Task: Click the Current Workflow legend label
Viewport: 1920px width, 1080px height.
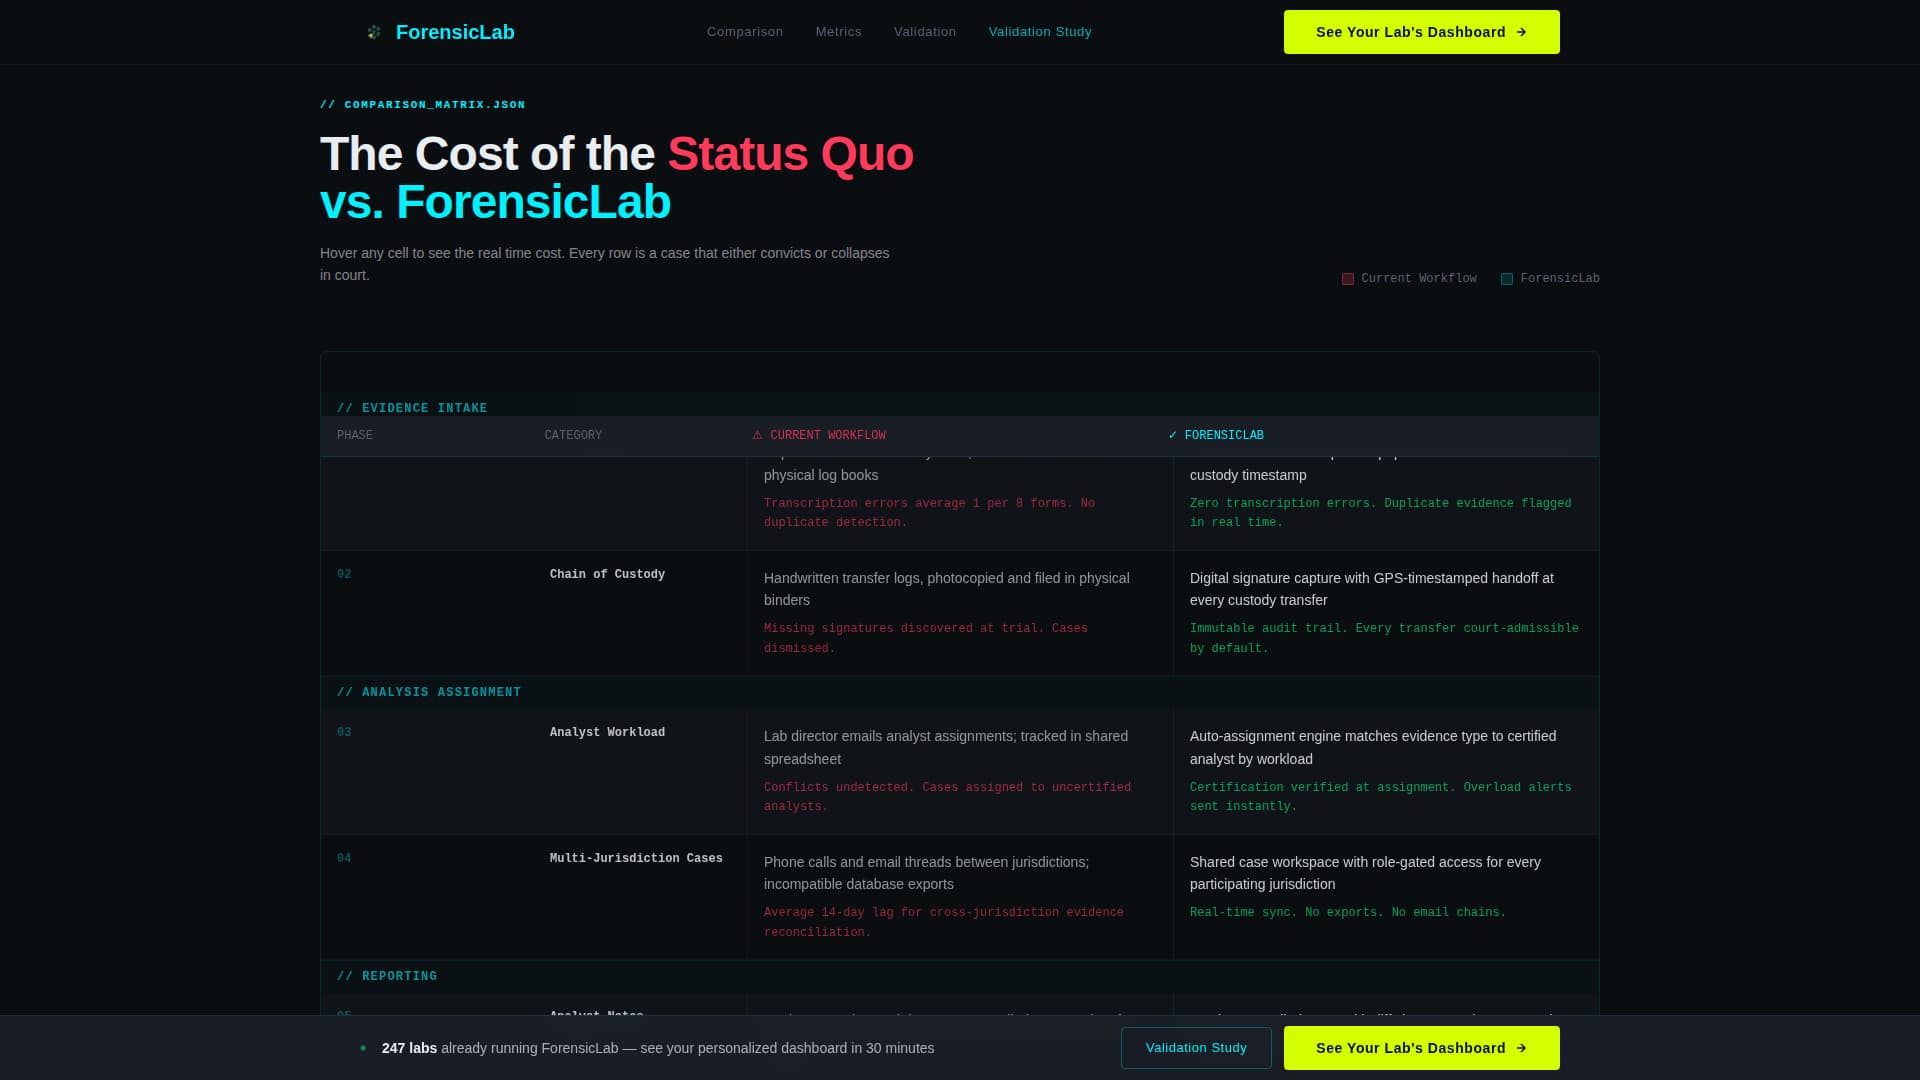Action: [x=1419, y=278]
